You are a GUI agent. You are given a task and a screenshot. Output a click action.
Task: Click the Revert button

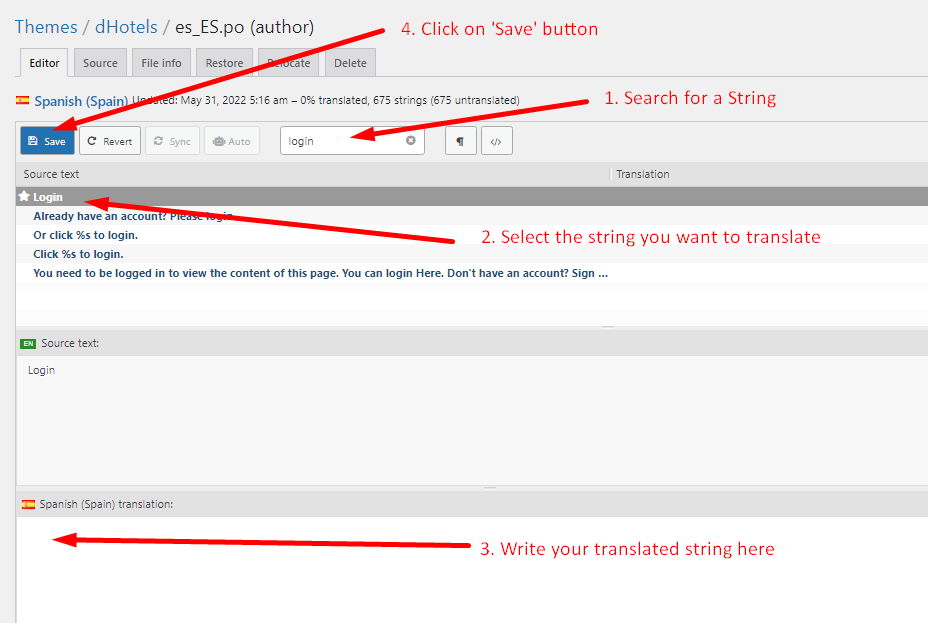pos(110,141)
